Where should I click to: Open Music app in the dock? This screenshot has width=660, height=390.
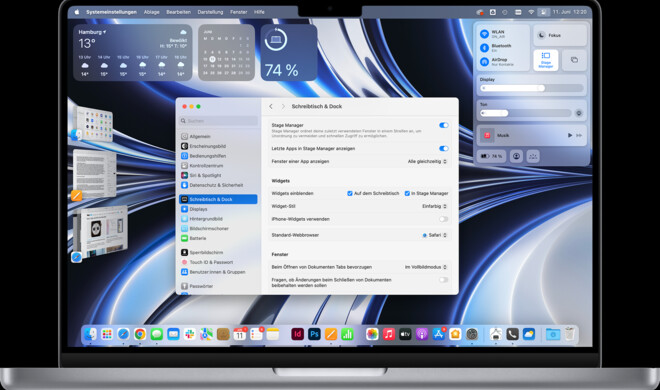389,334
